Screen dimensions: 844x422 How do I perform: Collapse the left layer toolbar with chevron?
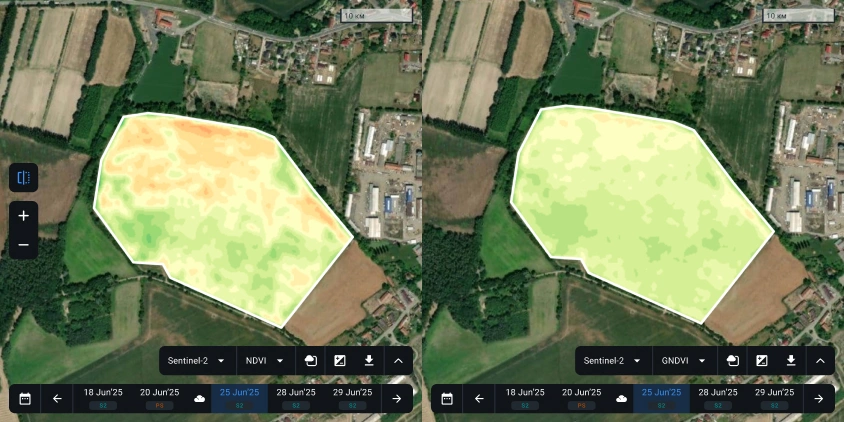click(x=398, y=360)
